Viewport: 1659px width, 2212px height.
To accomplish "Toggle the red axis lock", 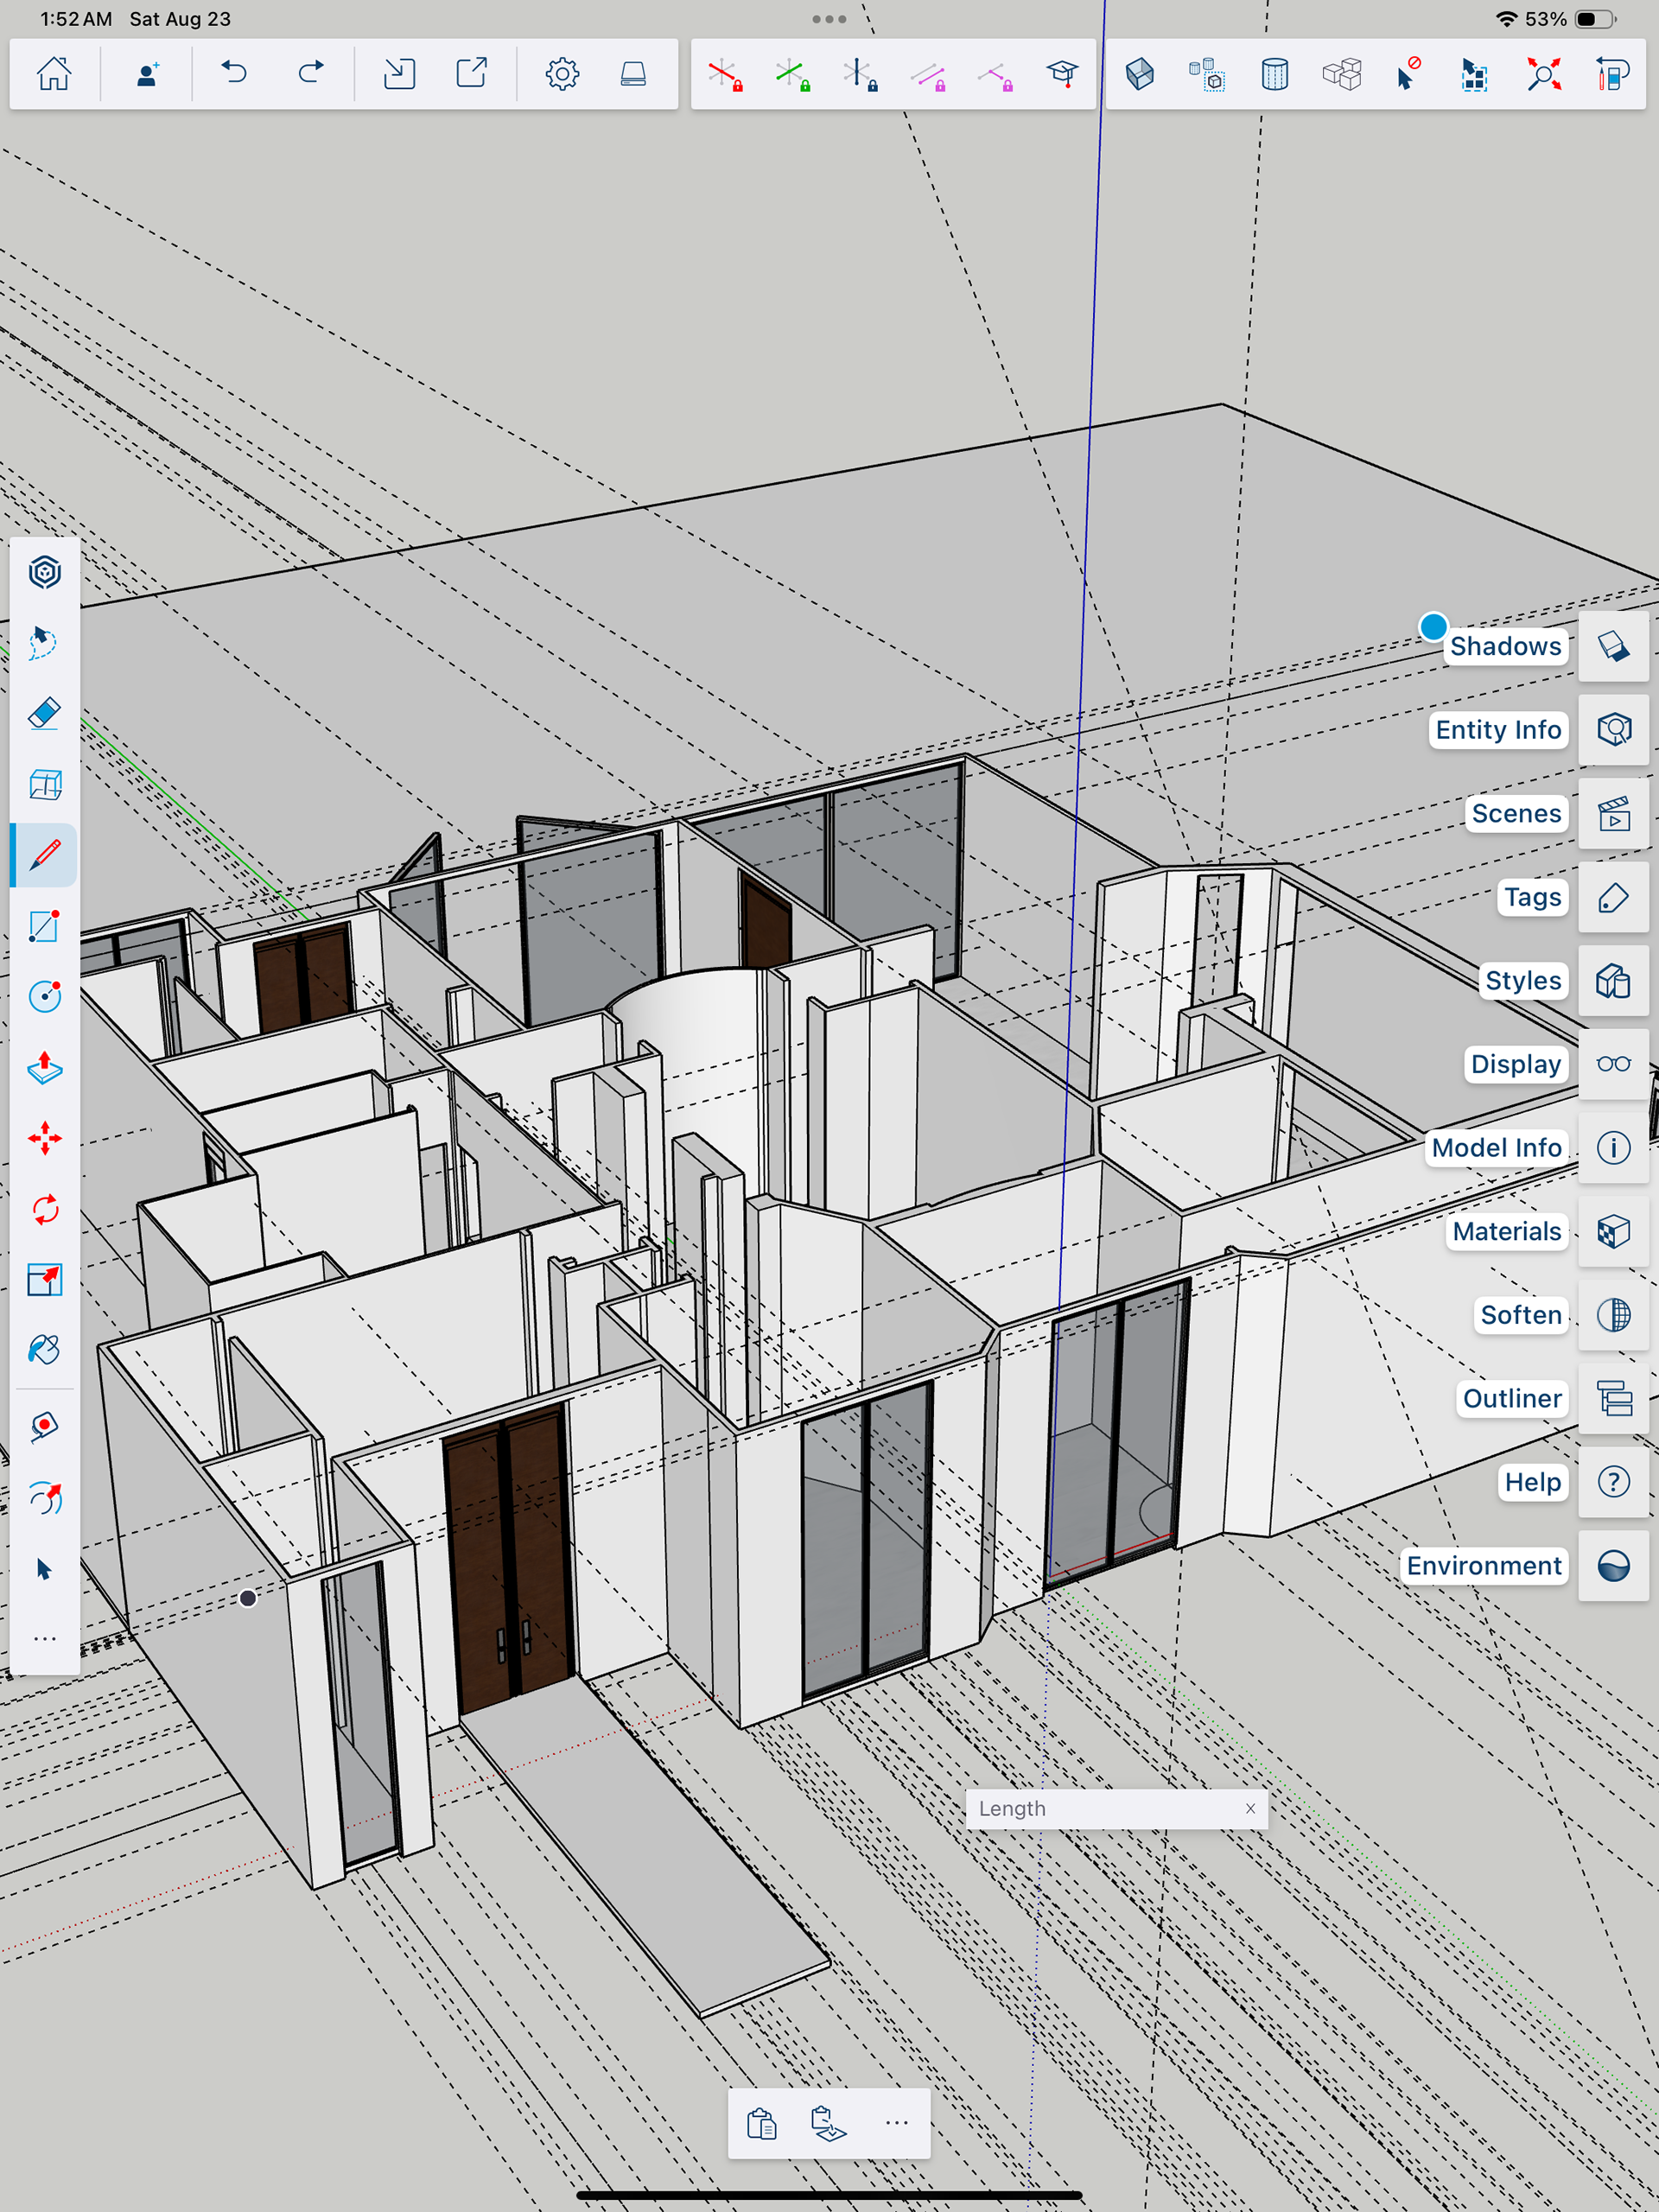I will pyautogui.click(x=724, y=74).
